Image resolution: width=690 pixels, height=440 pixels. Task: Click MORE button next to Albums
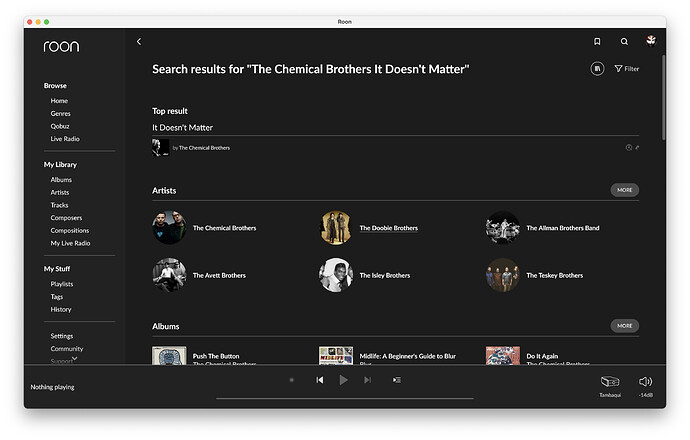[x=624, y=326]
